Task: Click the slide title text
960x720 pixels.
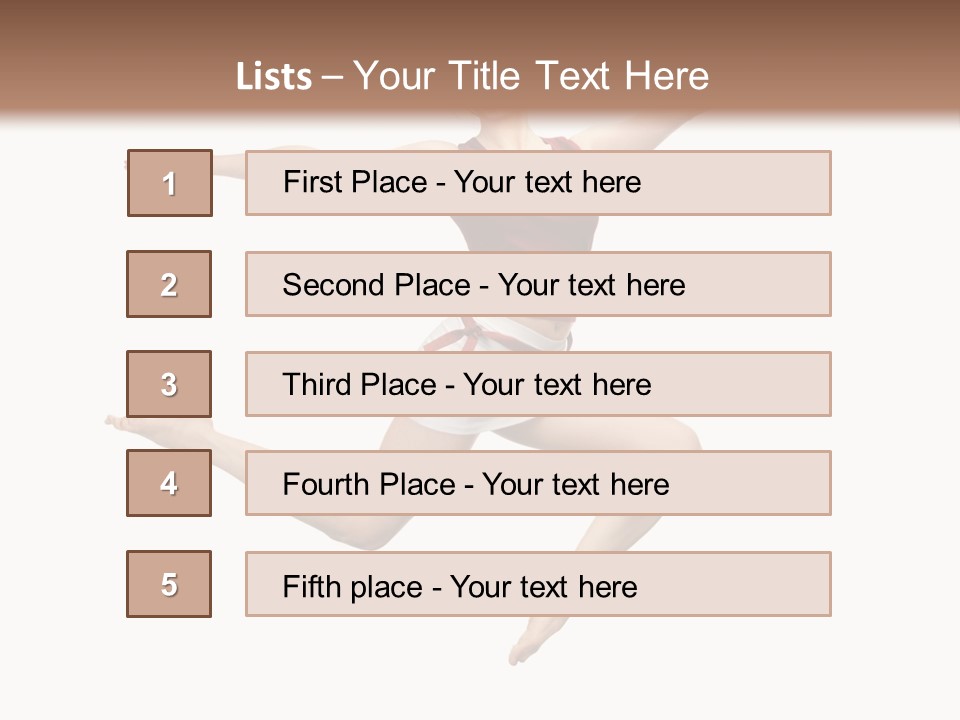Action: [x=473, y=76]
